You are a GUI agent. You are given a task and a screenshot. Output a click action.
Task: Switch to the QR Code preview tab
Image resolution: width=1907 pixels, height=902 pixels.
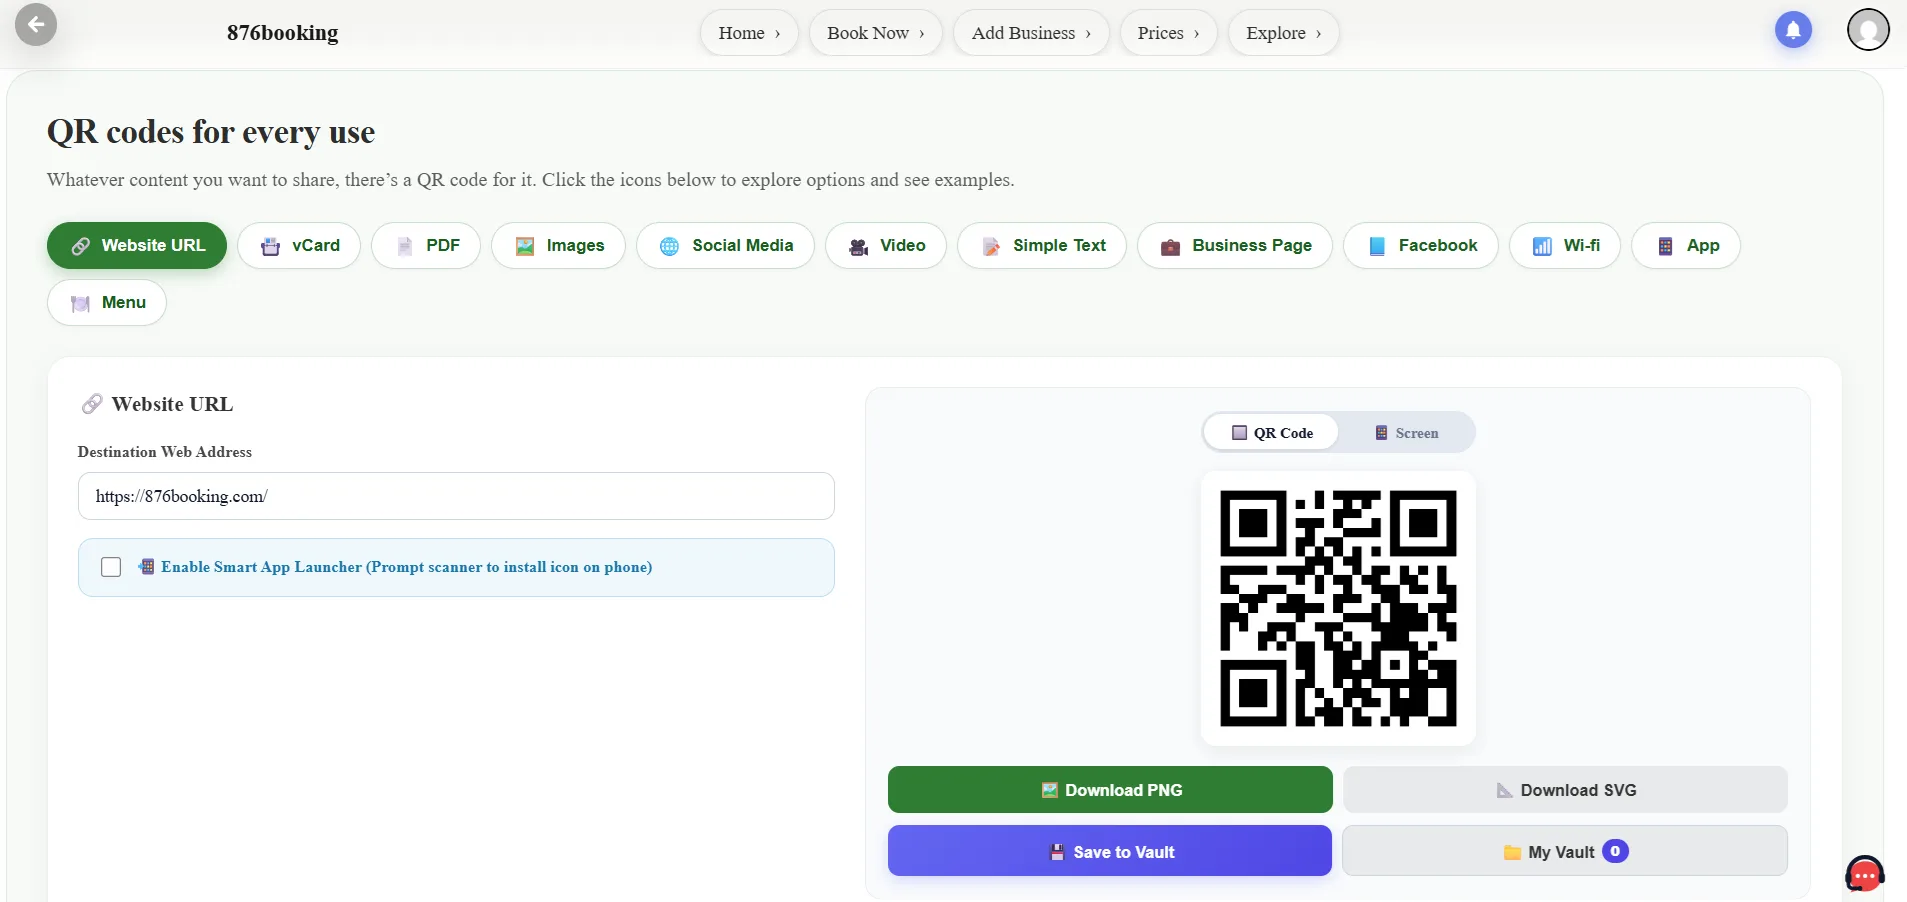[x=1272, y=432]
